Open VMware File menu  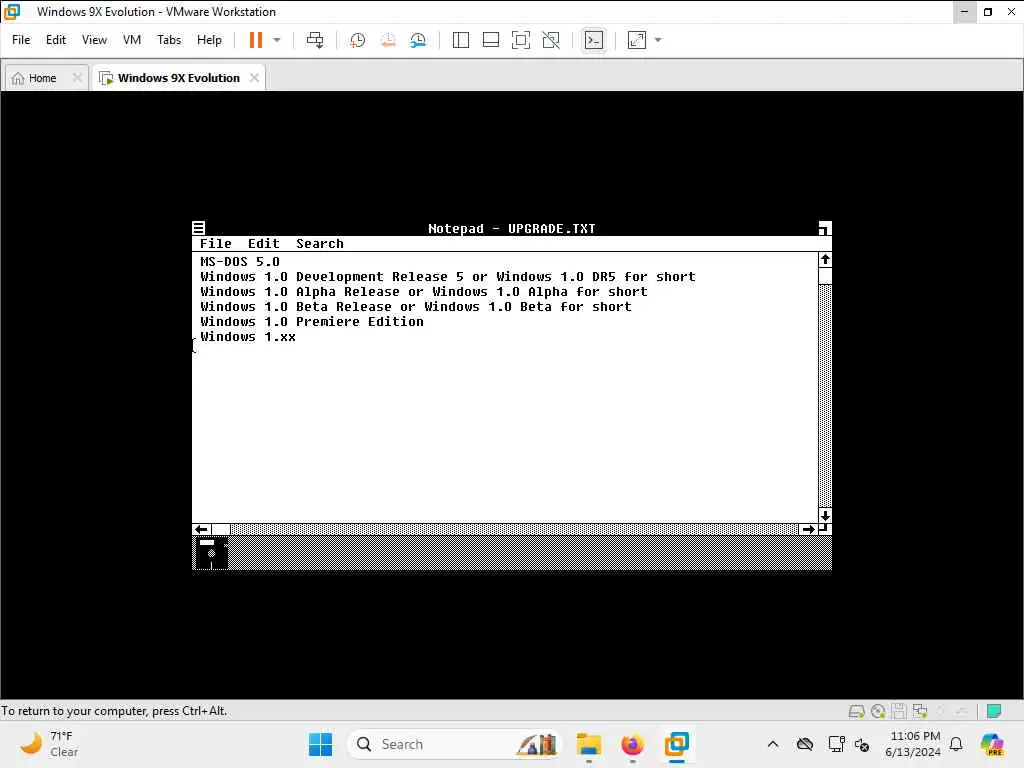21,40
